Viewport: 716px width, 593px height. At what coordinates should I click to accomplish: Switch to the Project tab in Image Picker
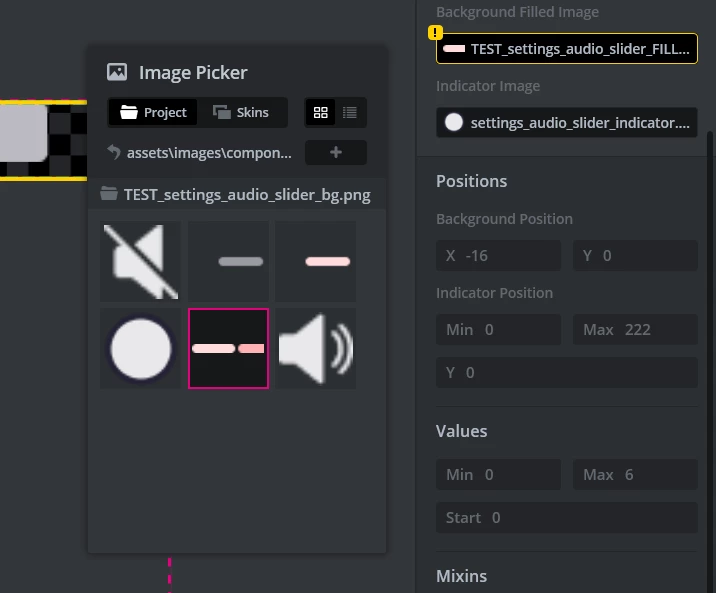[x=153, y=112]
